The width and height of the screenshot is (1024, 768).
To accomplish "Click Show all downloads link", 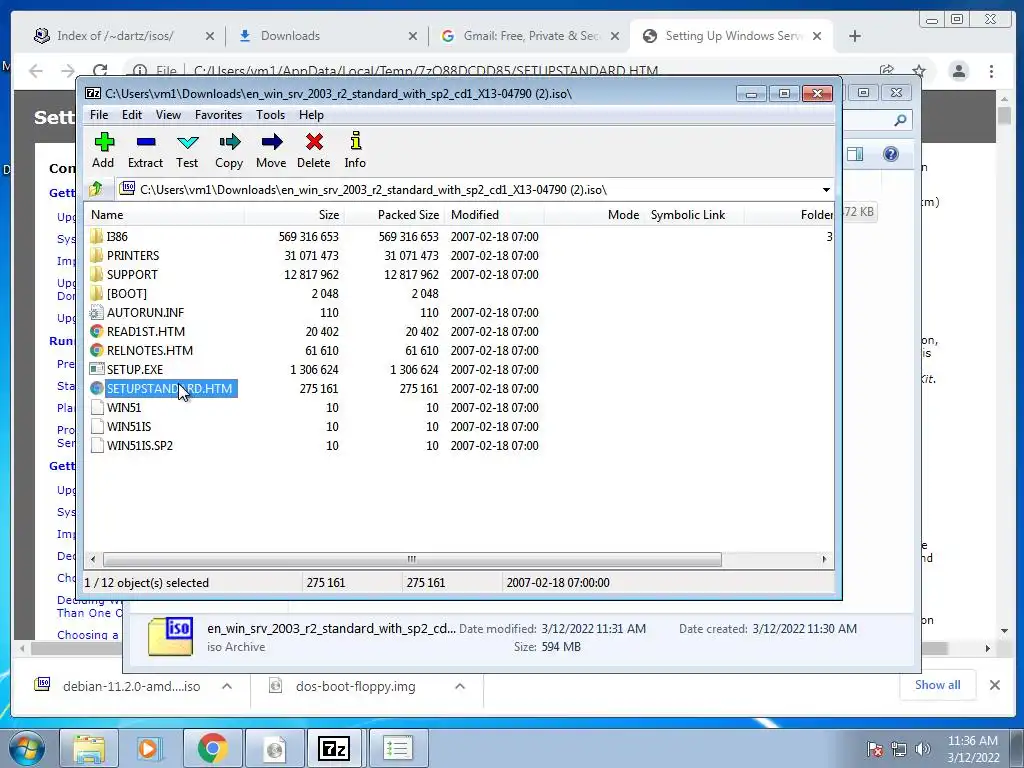I will [937, 685].
